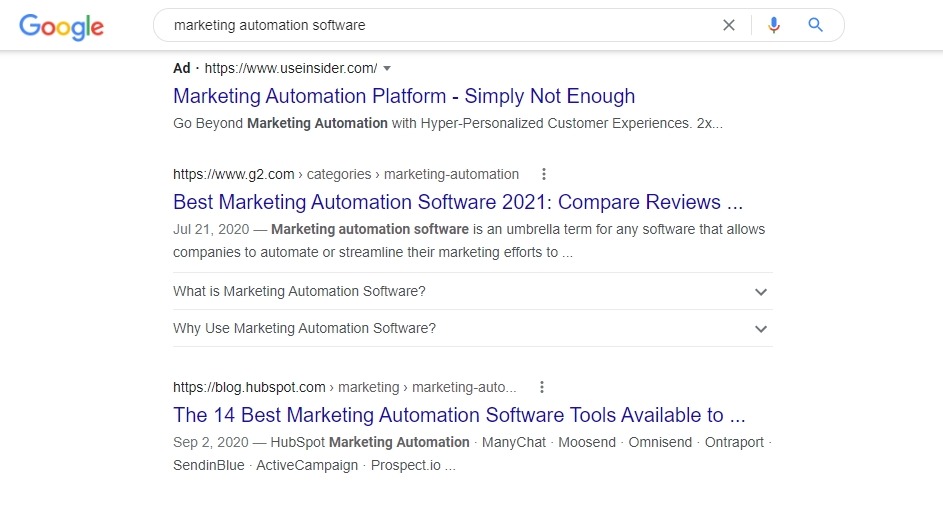Click the https://www.g2.com breadcrumb URL
The height and width of the screenshot is (508, 943).
pos(233,174)
